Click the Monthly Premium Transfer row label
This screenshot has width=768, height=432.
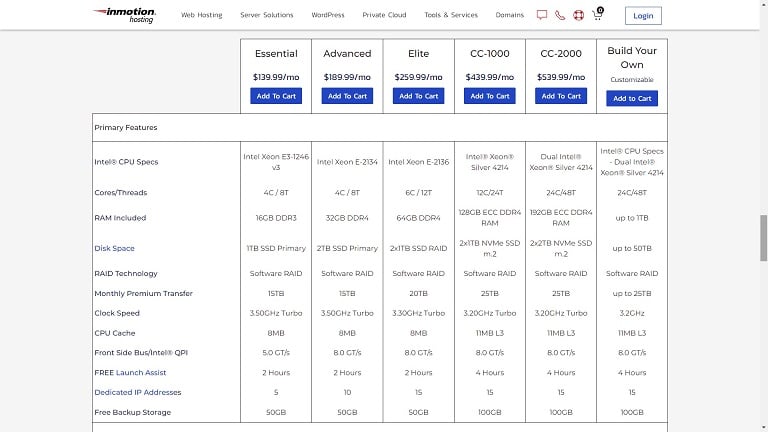(x=144, y=293)
